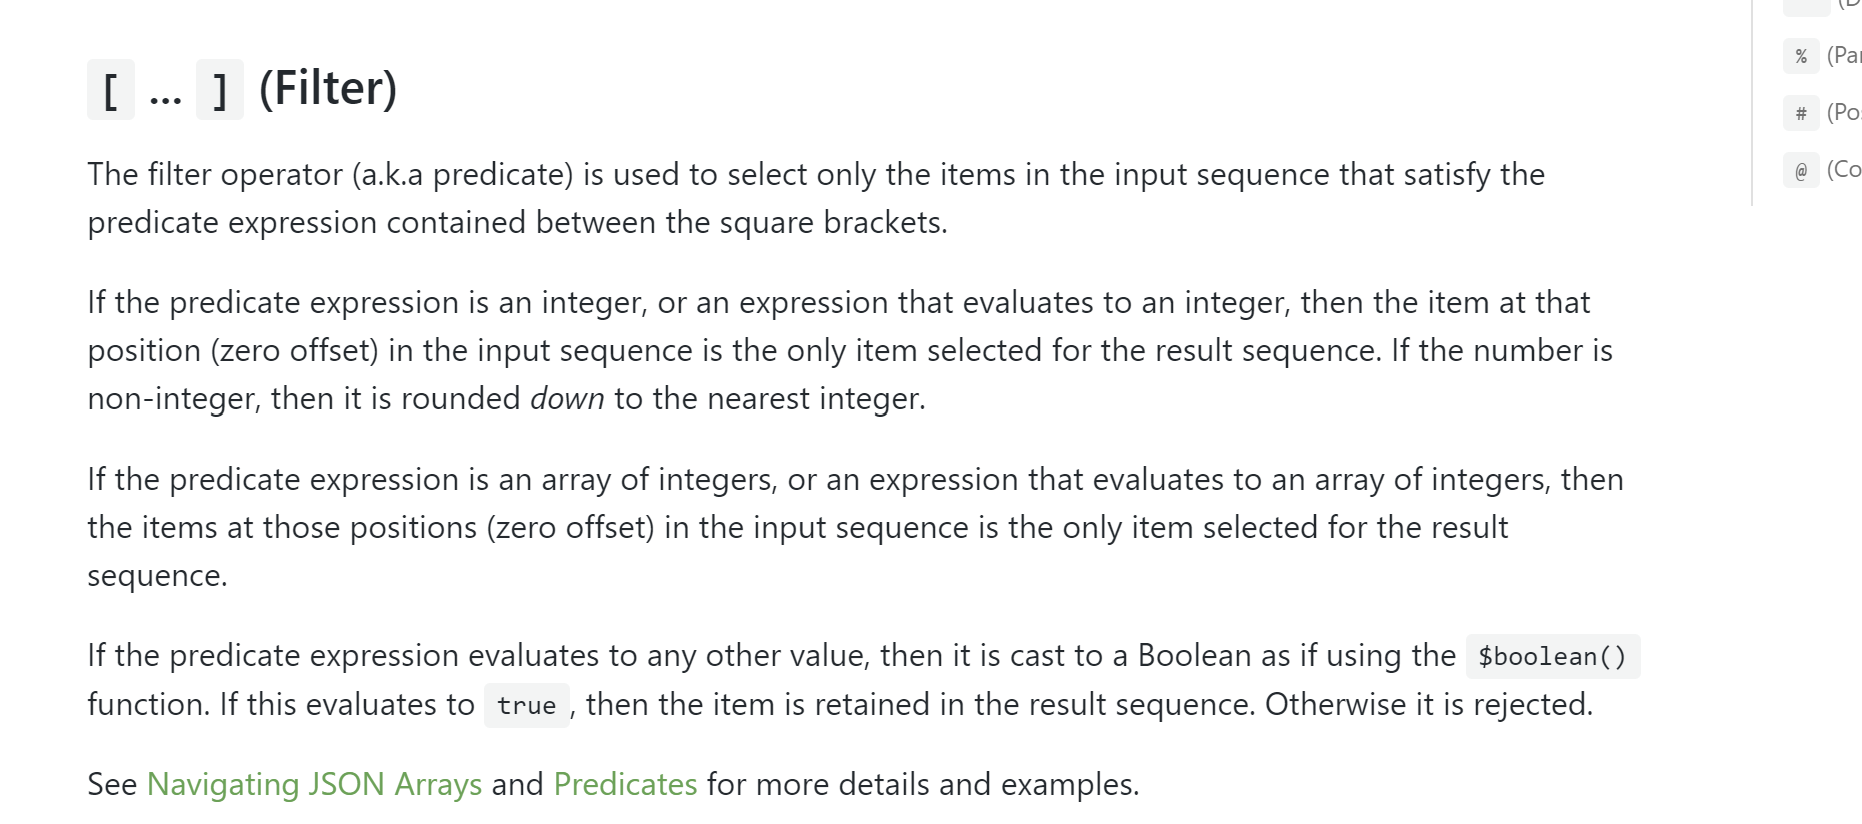Click the italic word down
This screenshot has height=824, width=1862.
tap(567, 399)
